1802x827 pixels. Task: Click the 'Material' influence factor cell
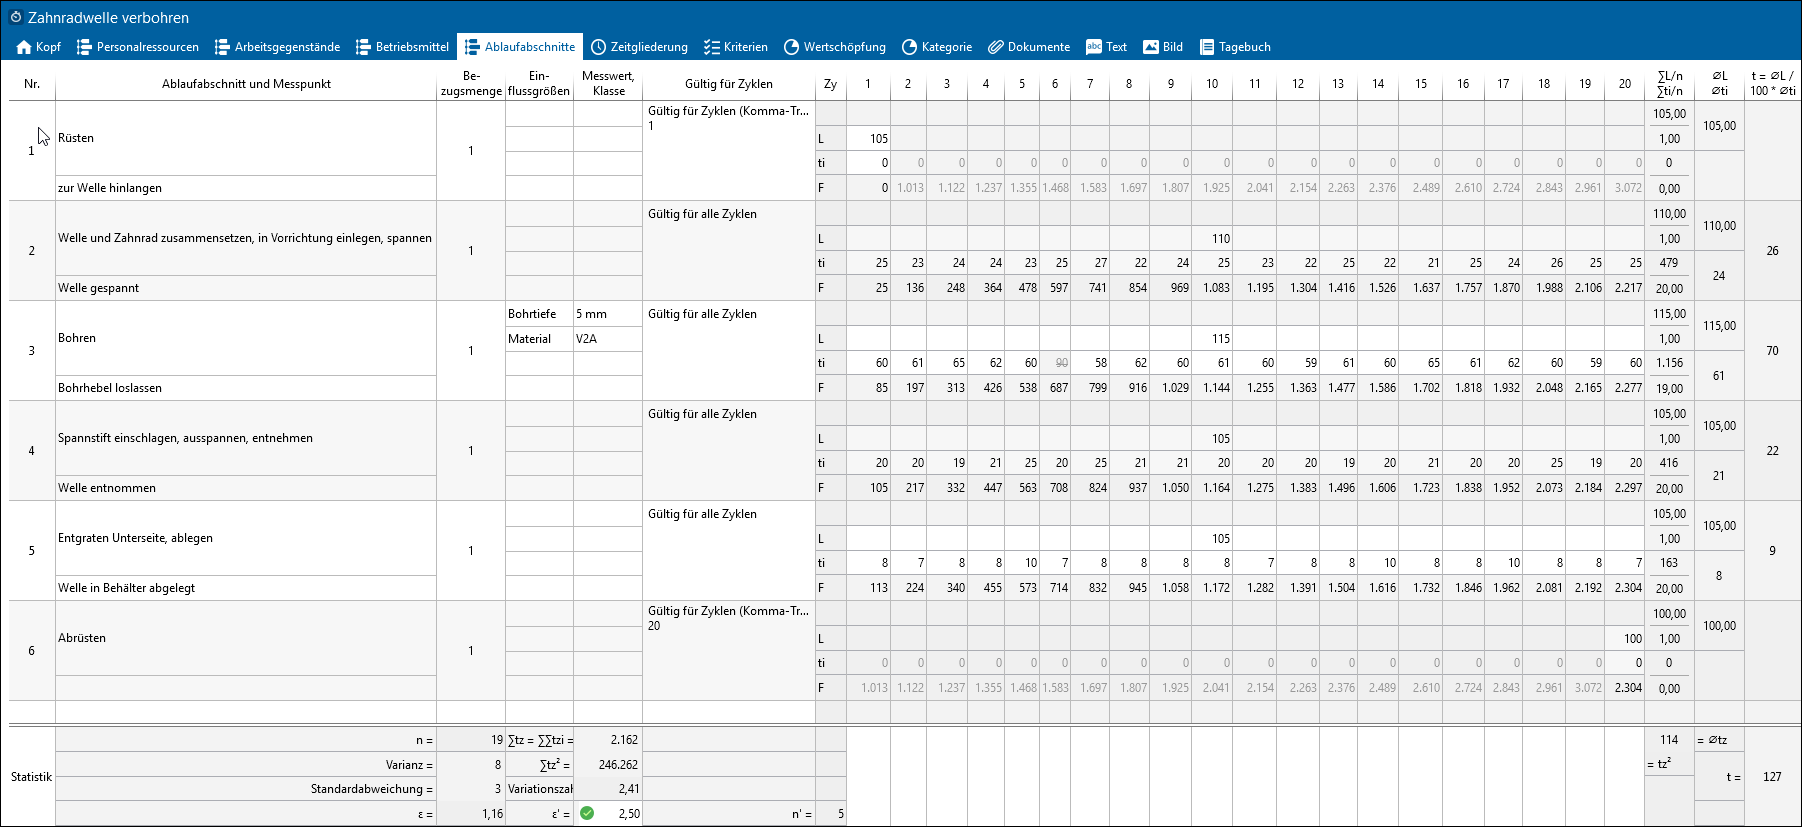point(539,339)
